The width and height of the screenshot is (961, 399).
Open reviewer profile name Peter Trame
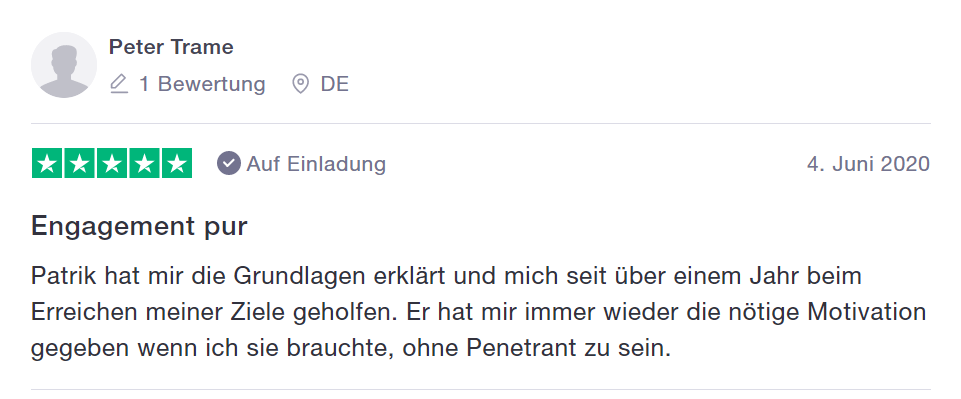pyautogui.click(x=171, y=47)
